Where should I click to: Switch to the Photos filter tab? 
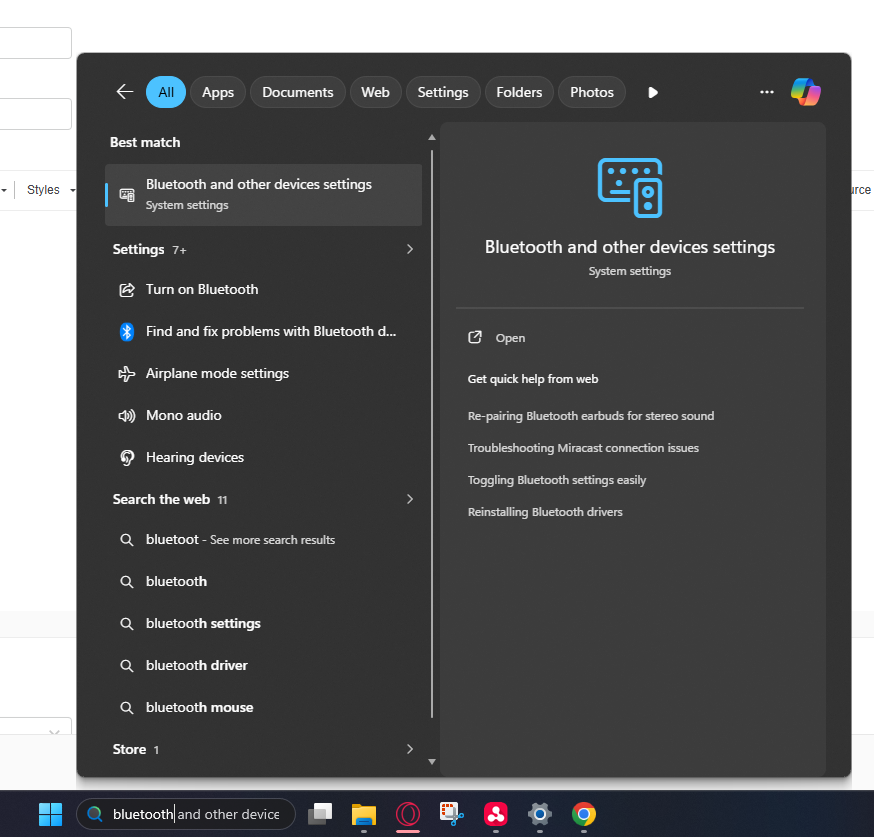[591, 92]
